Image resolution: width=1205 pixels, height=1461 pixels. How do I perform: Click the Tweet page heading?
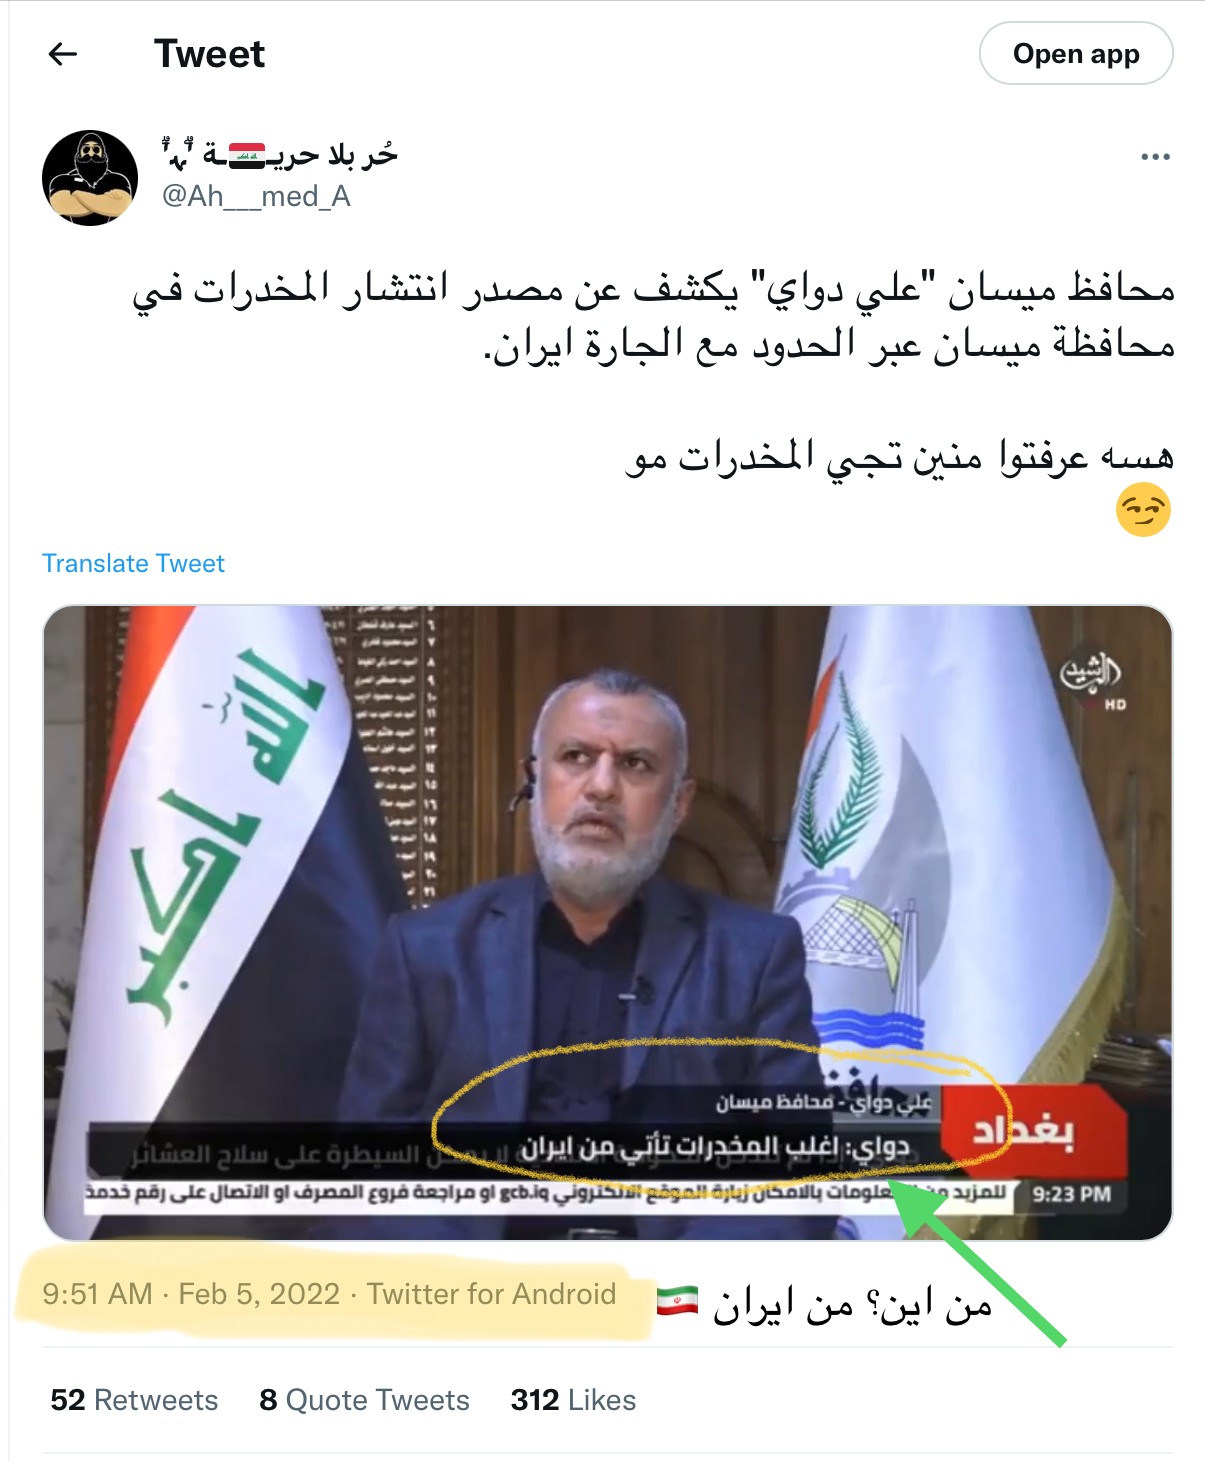click(x=209, y=54)
